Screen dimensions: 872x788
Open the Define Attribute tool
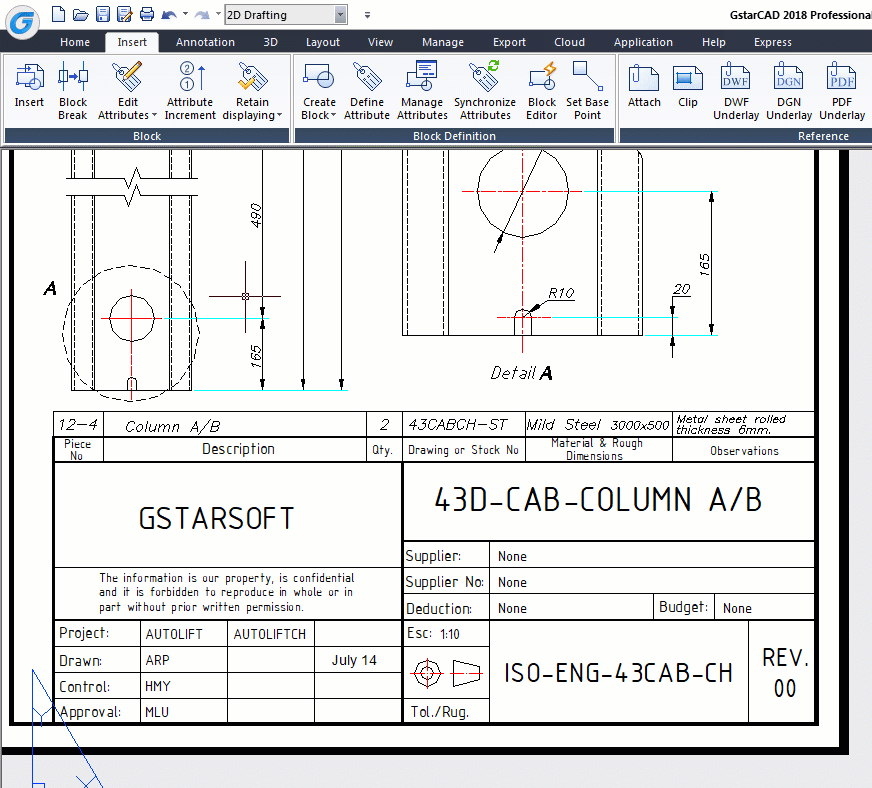click(x=367, y=78)
